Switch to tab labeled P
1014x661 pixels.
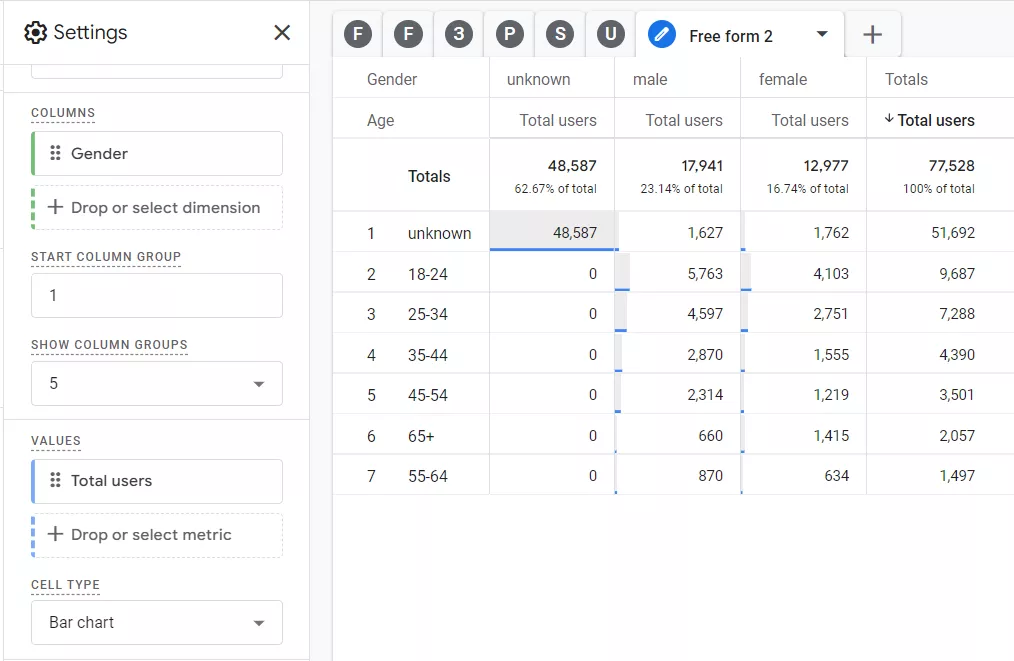(510, 34)
